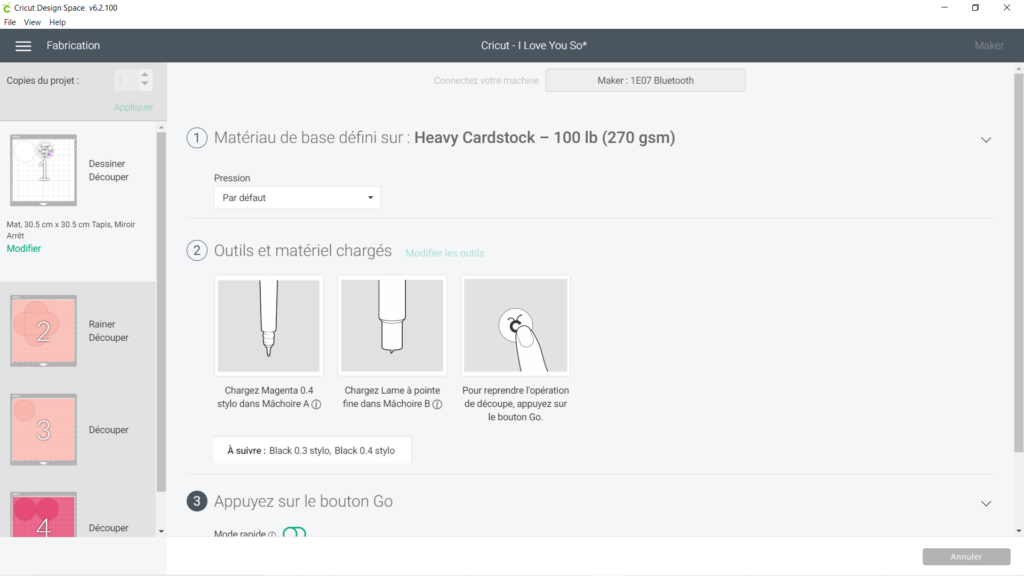Click the step 2 number circle
This screenshot has height=576, width=1024.
coord(197,251)
